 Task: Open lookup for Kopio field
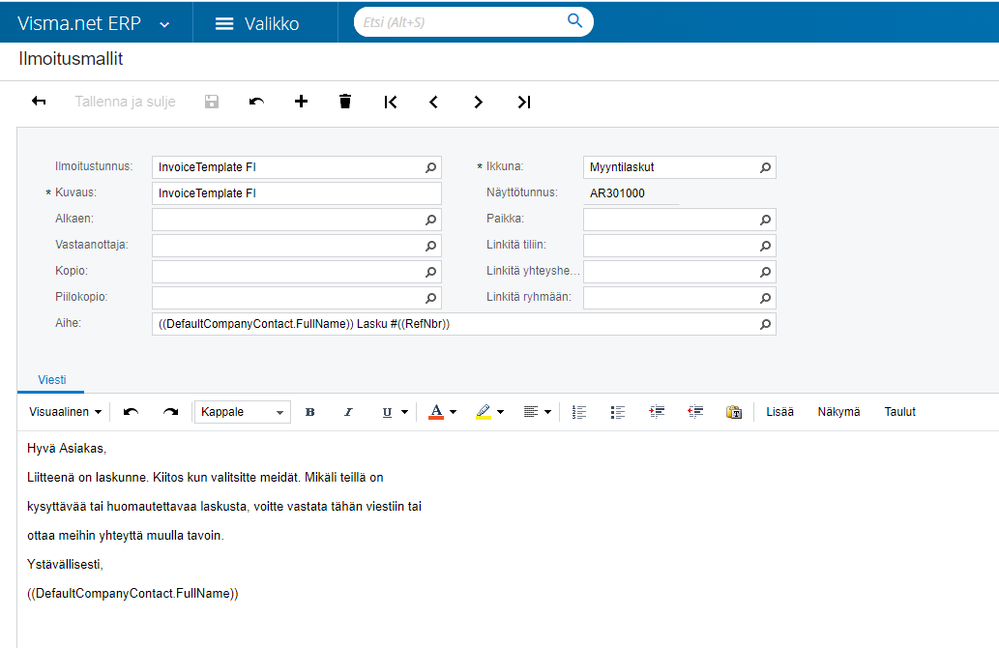(x=431, y=272)
